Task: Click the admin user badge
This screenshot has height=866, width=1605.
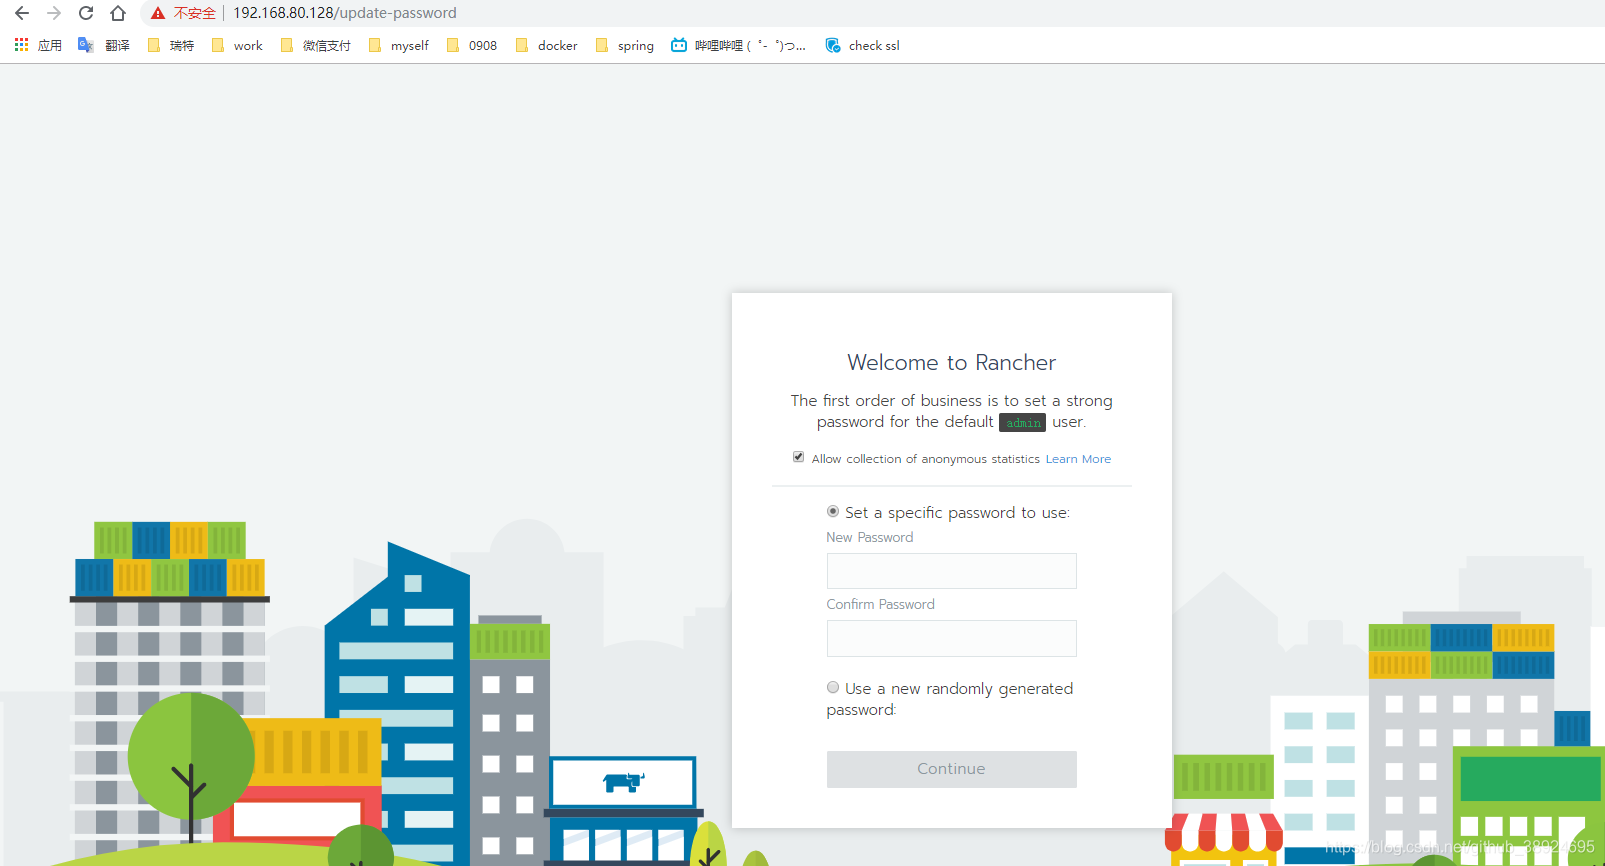Action: 1022,423
